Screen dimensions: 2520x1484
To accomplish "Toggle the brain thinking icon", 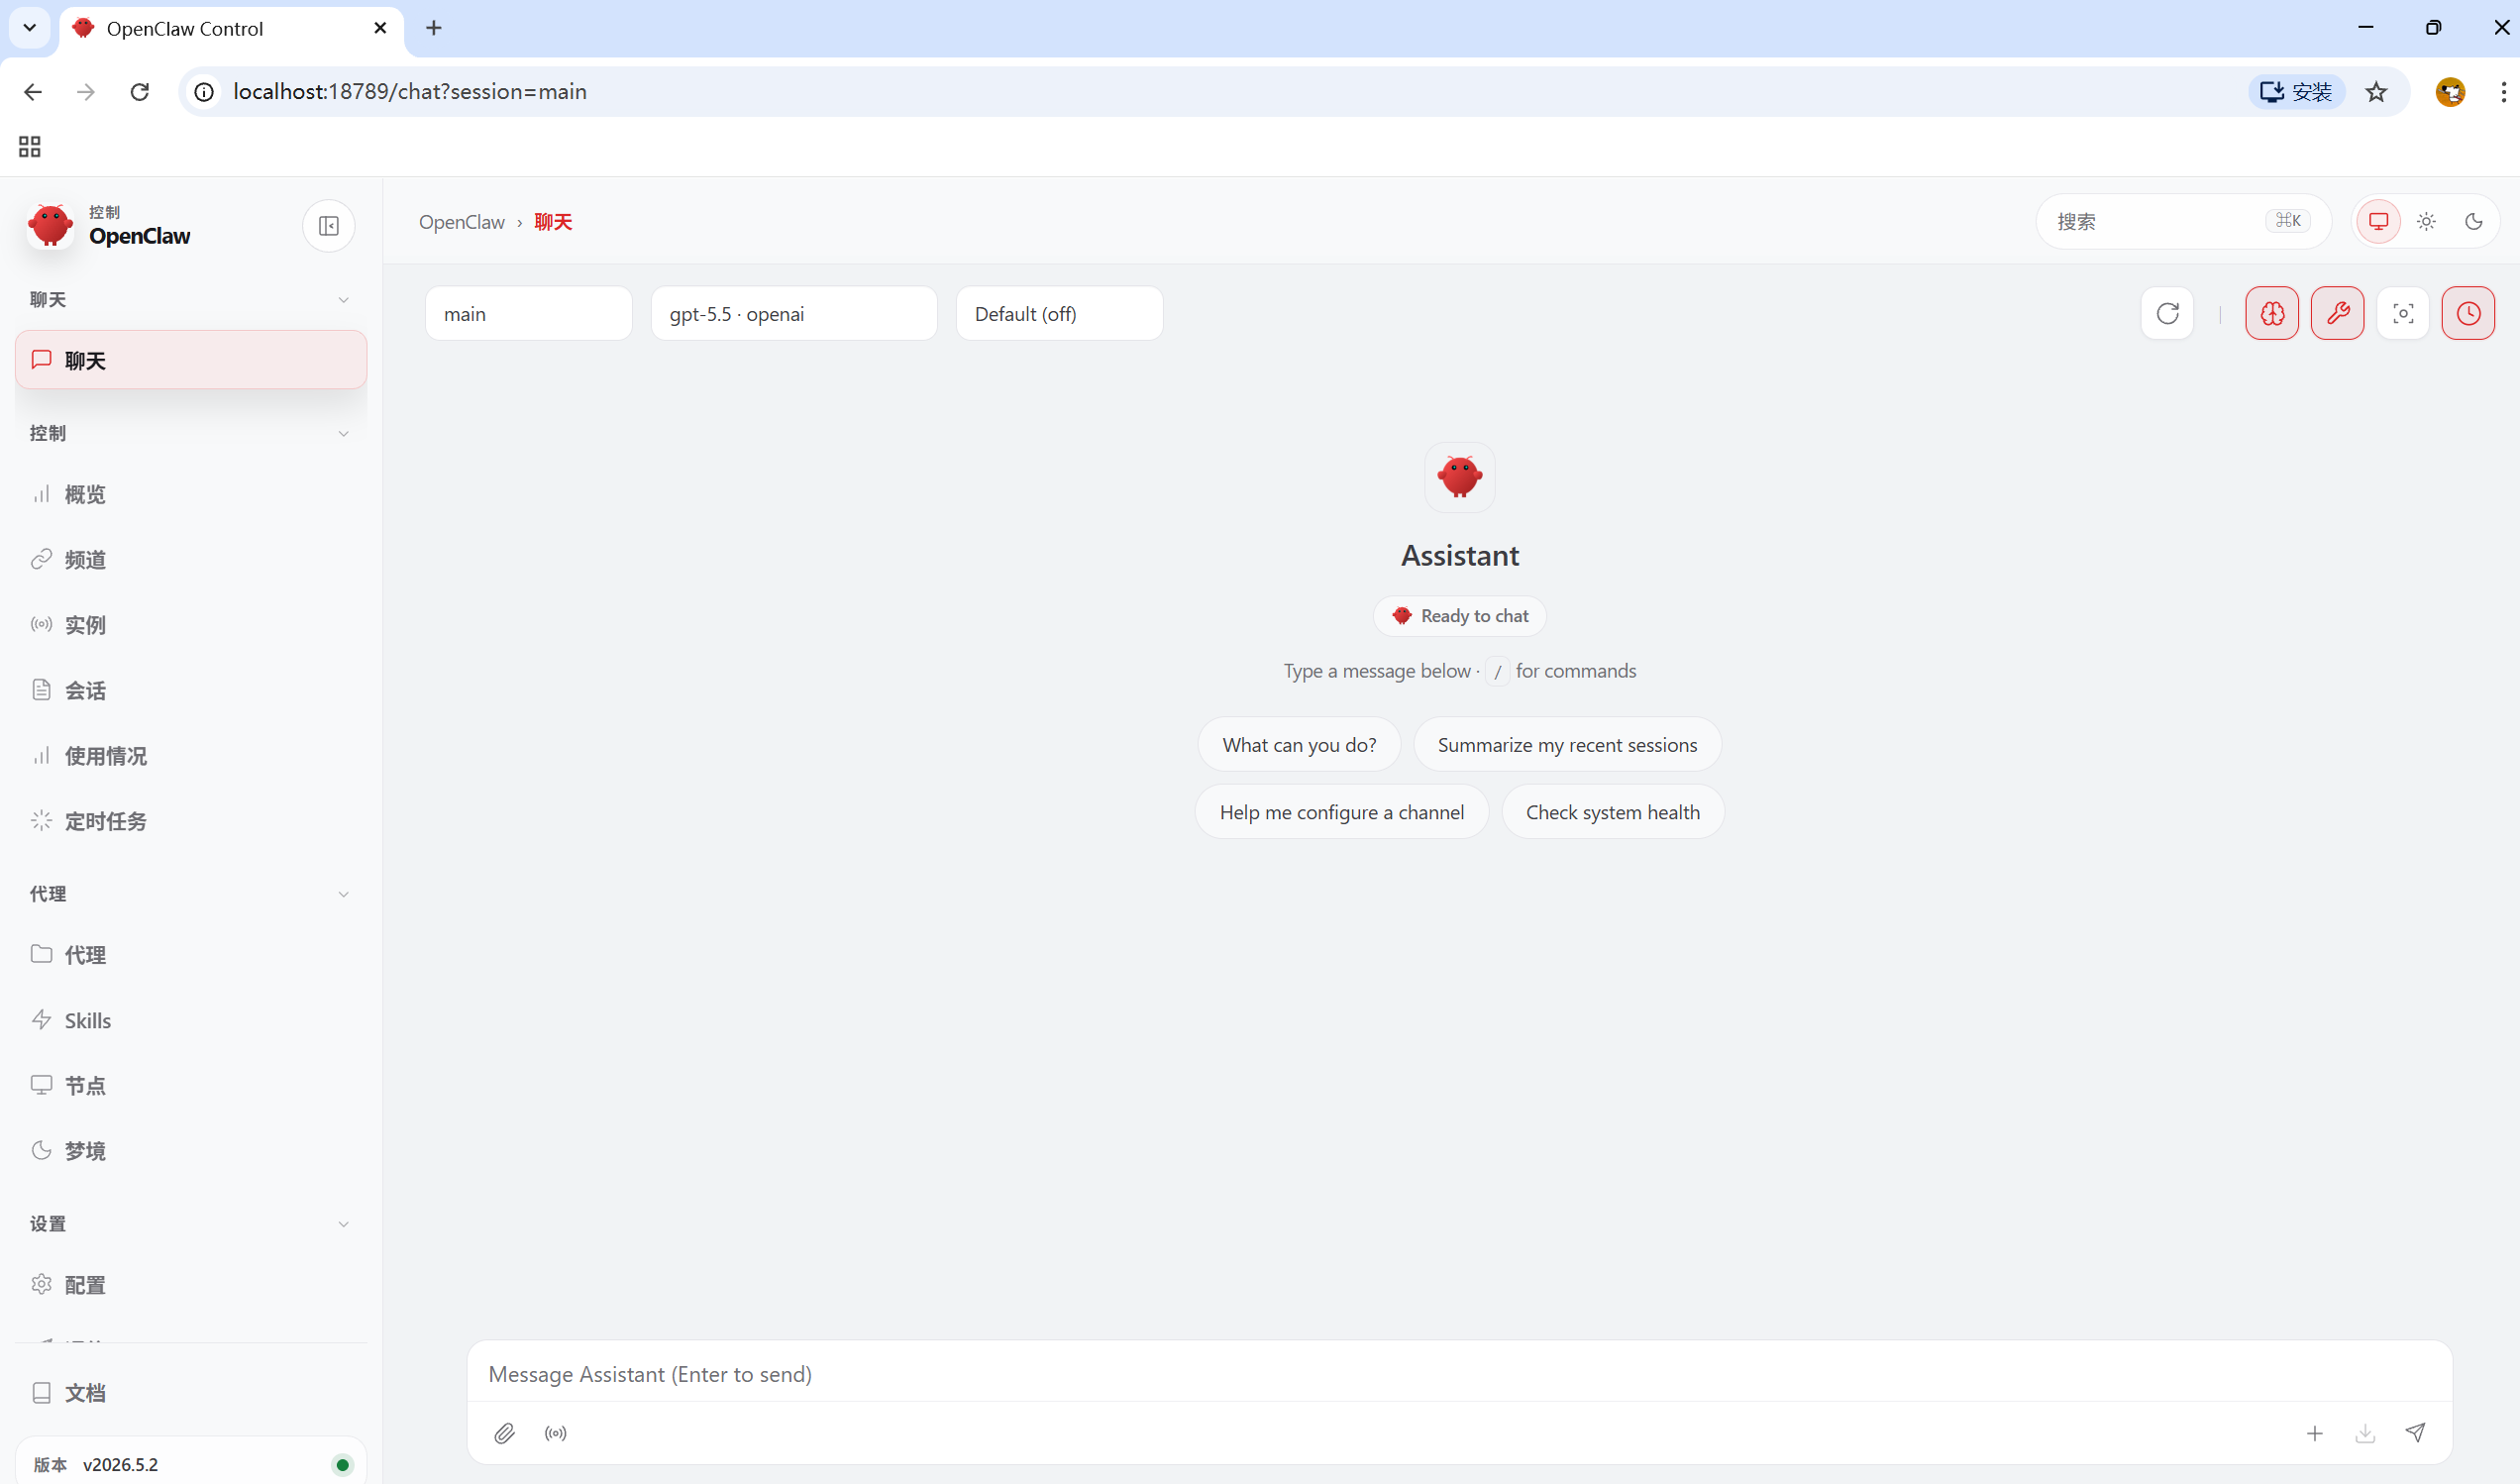I will pyautogui.click(x=2272, y=314).
